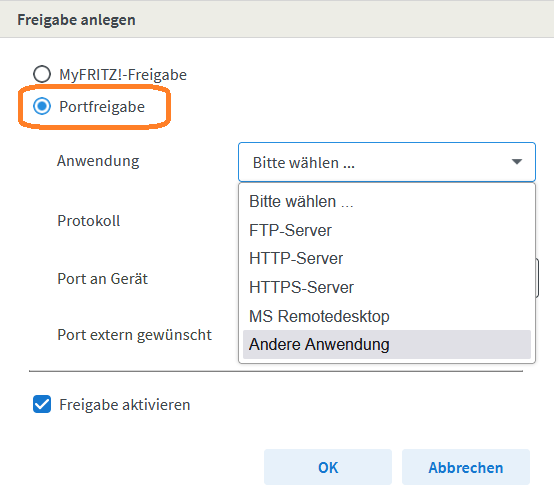Click the Port an Gerät label
554x501 pixels.
pos(102,279)
